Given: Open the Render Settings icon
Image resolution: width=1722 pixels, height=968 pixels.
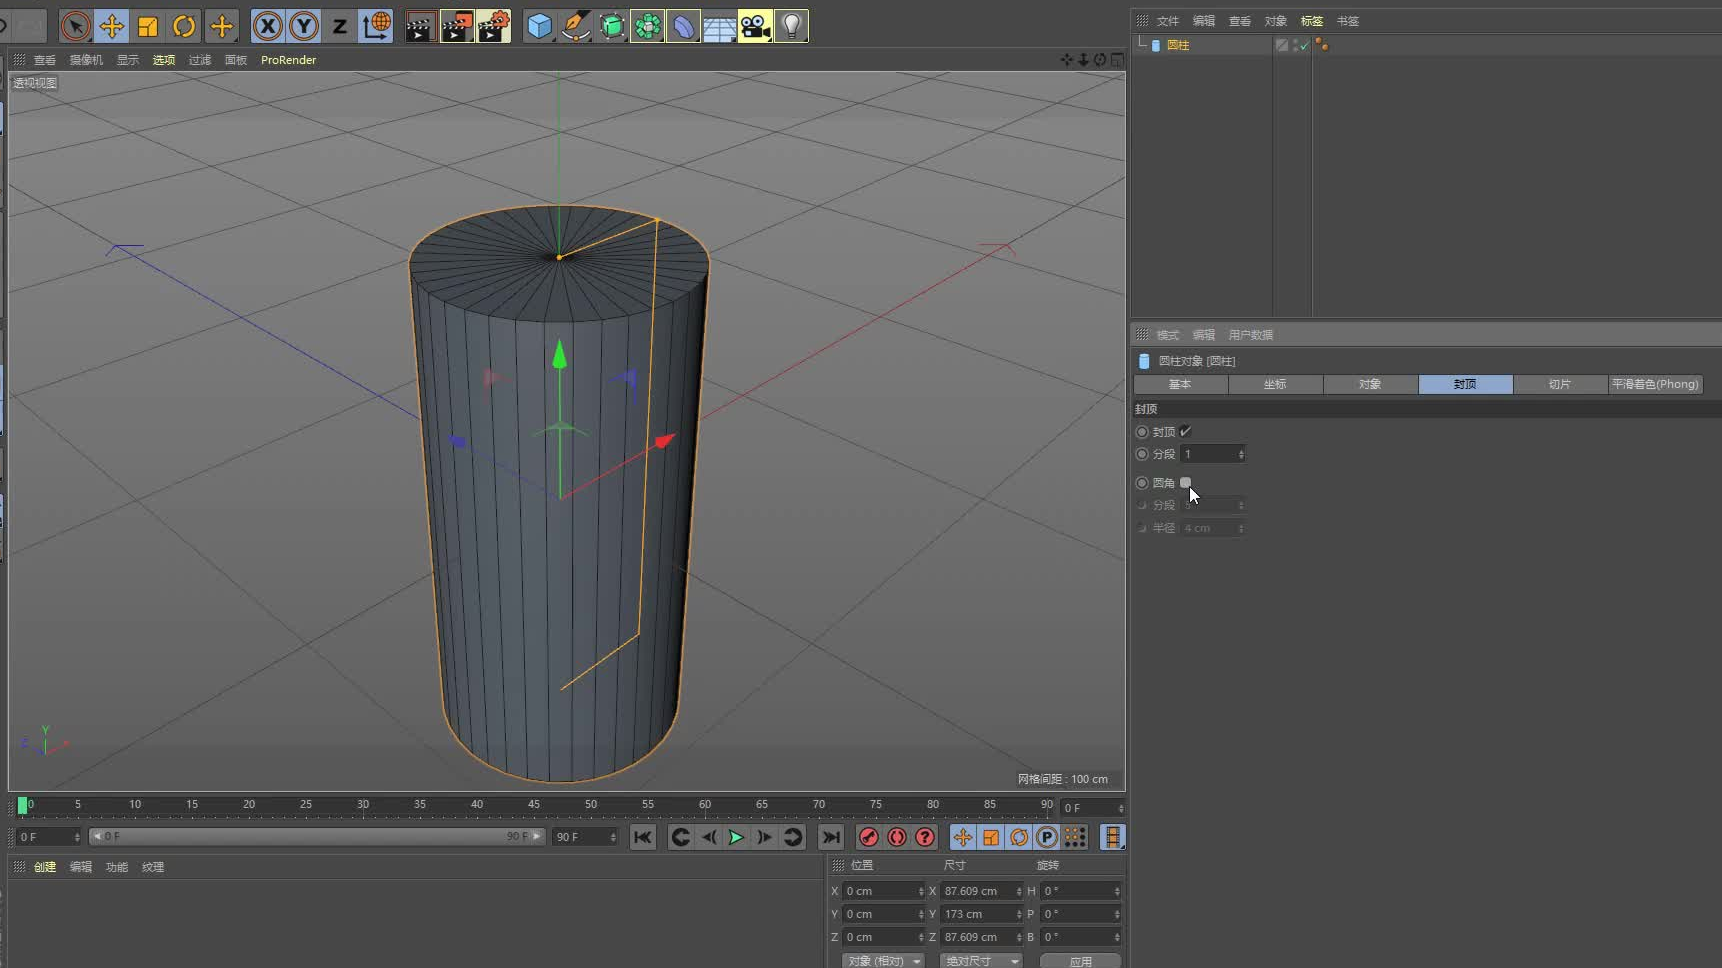Looking at the screenshot, I should tap(493, 26).
